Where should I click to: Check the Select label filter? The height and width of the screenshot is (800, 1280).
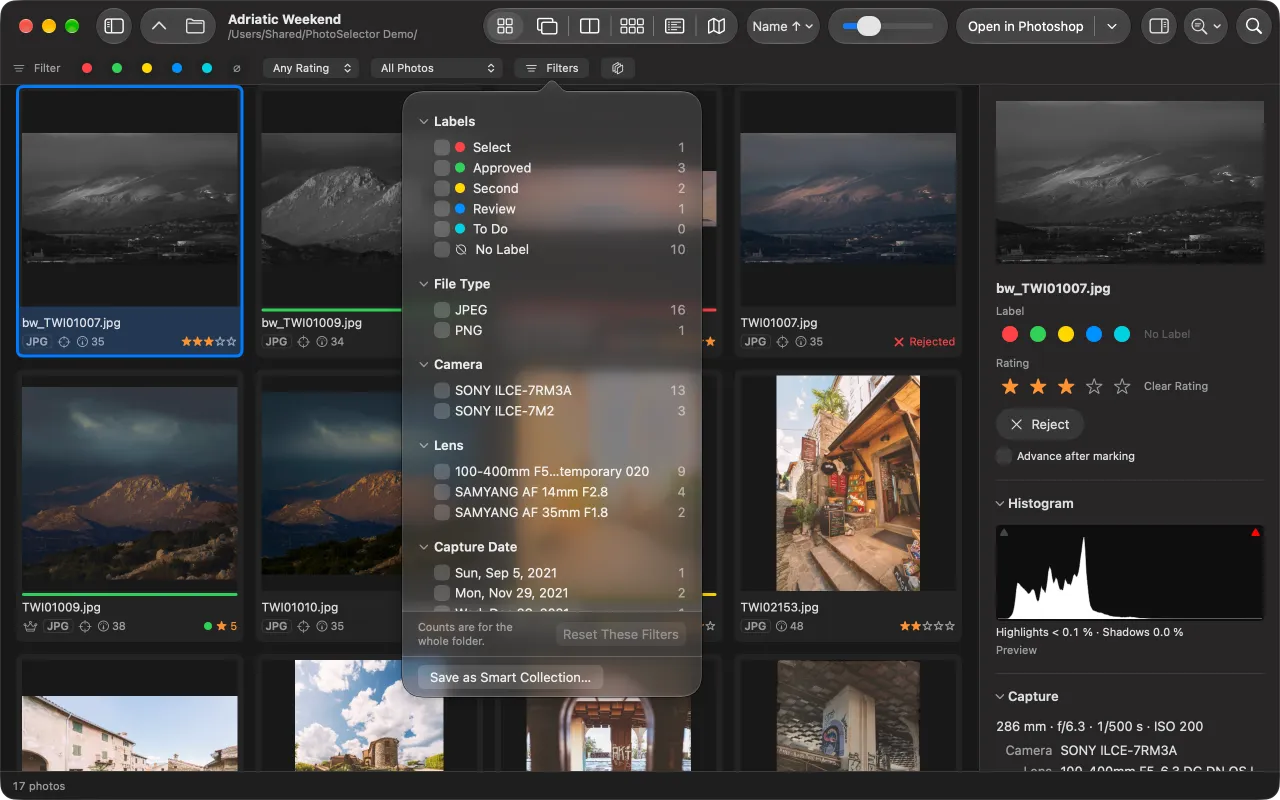442,147
